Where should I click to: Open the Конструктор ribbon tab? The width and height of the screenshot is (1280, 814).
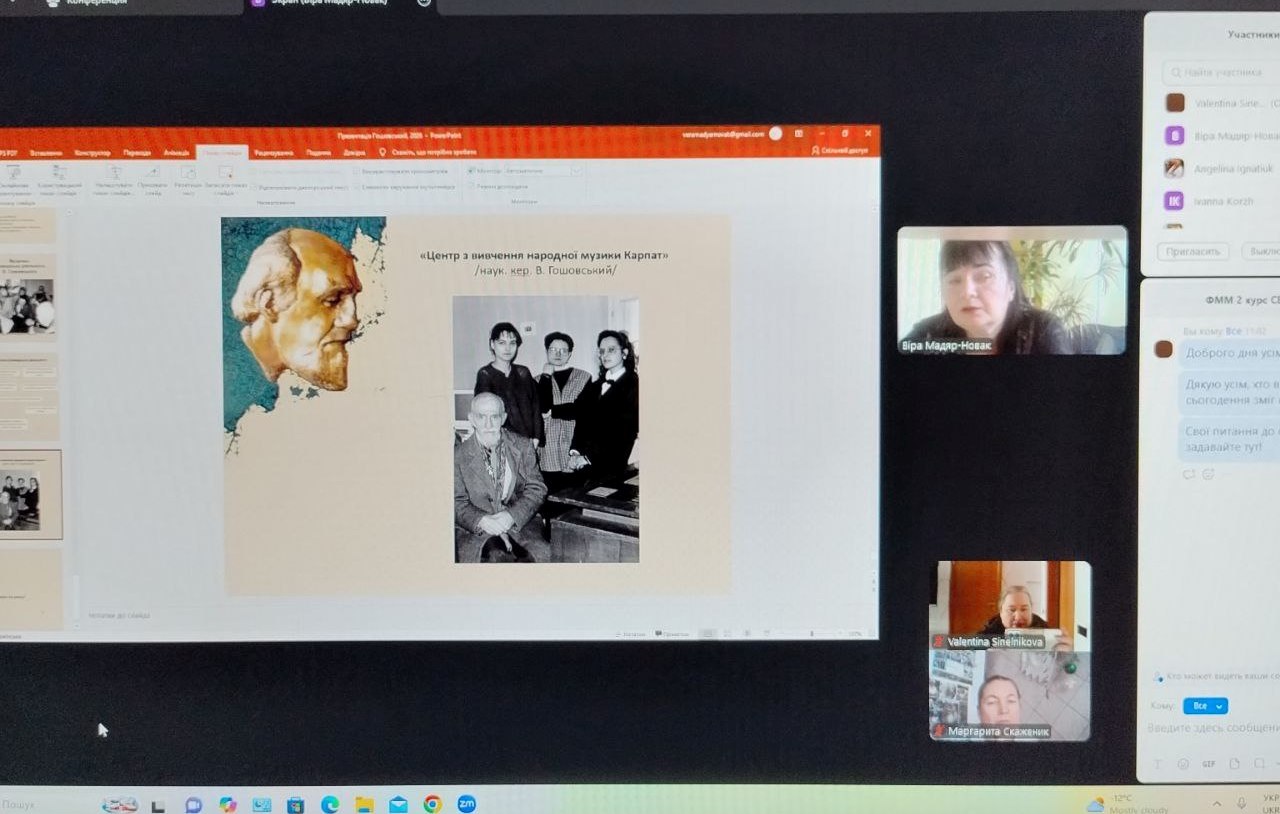tap(93, 152)
